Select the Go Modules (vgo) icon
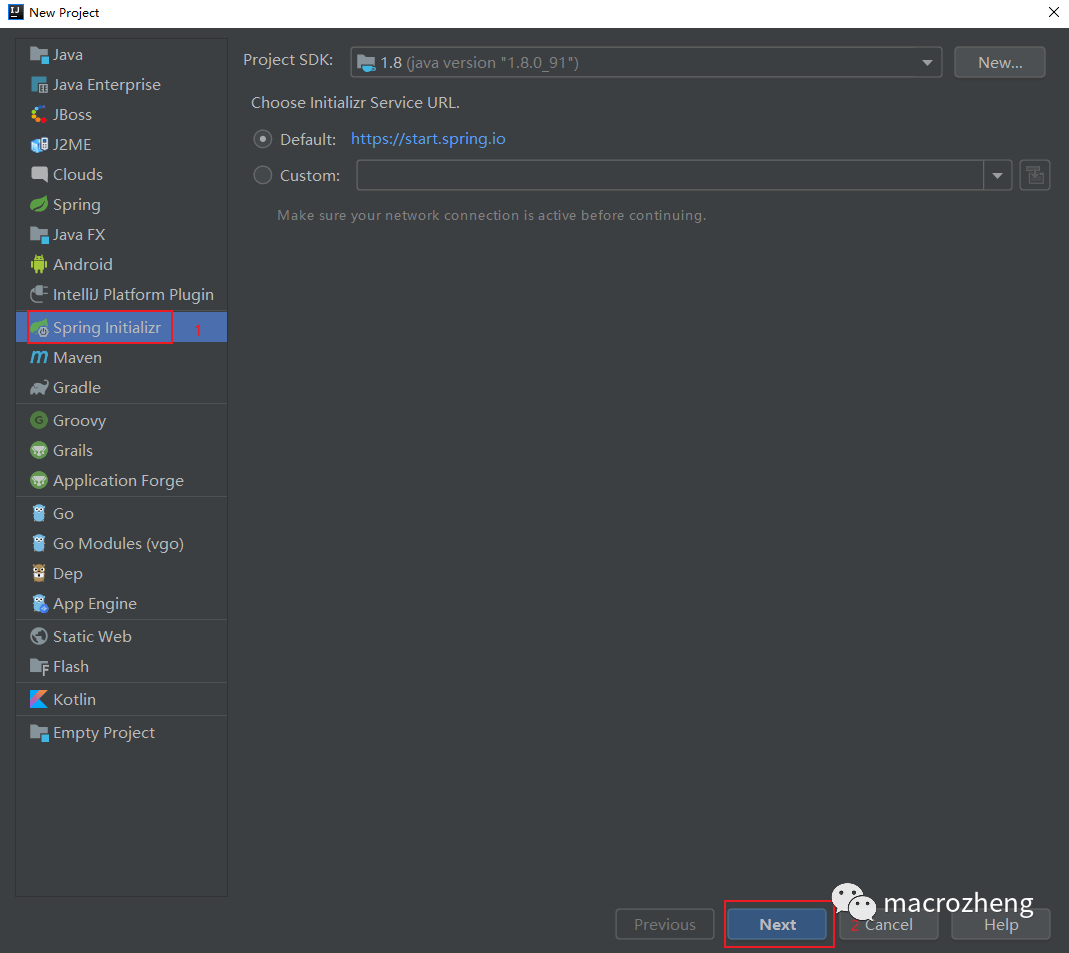The width and height of the screenshot is (1069, 953). pyautogui.click(x=39, y=543)
